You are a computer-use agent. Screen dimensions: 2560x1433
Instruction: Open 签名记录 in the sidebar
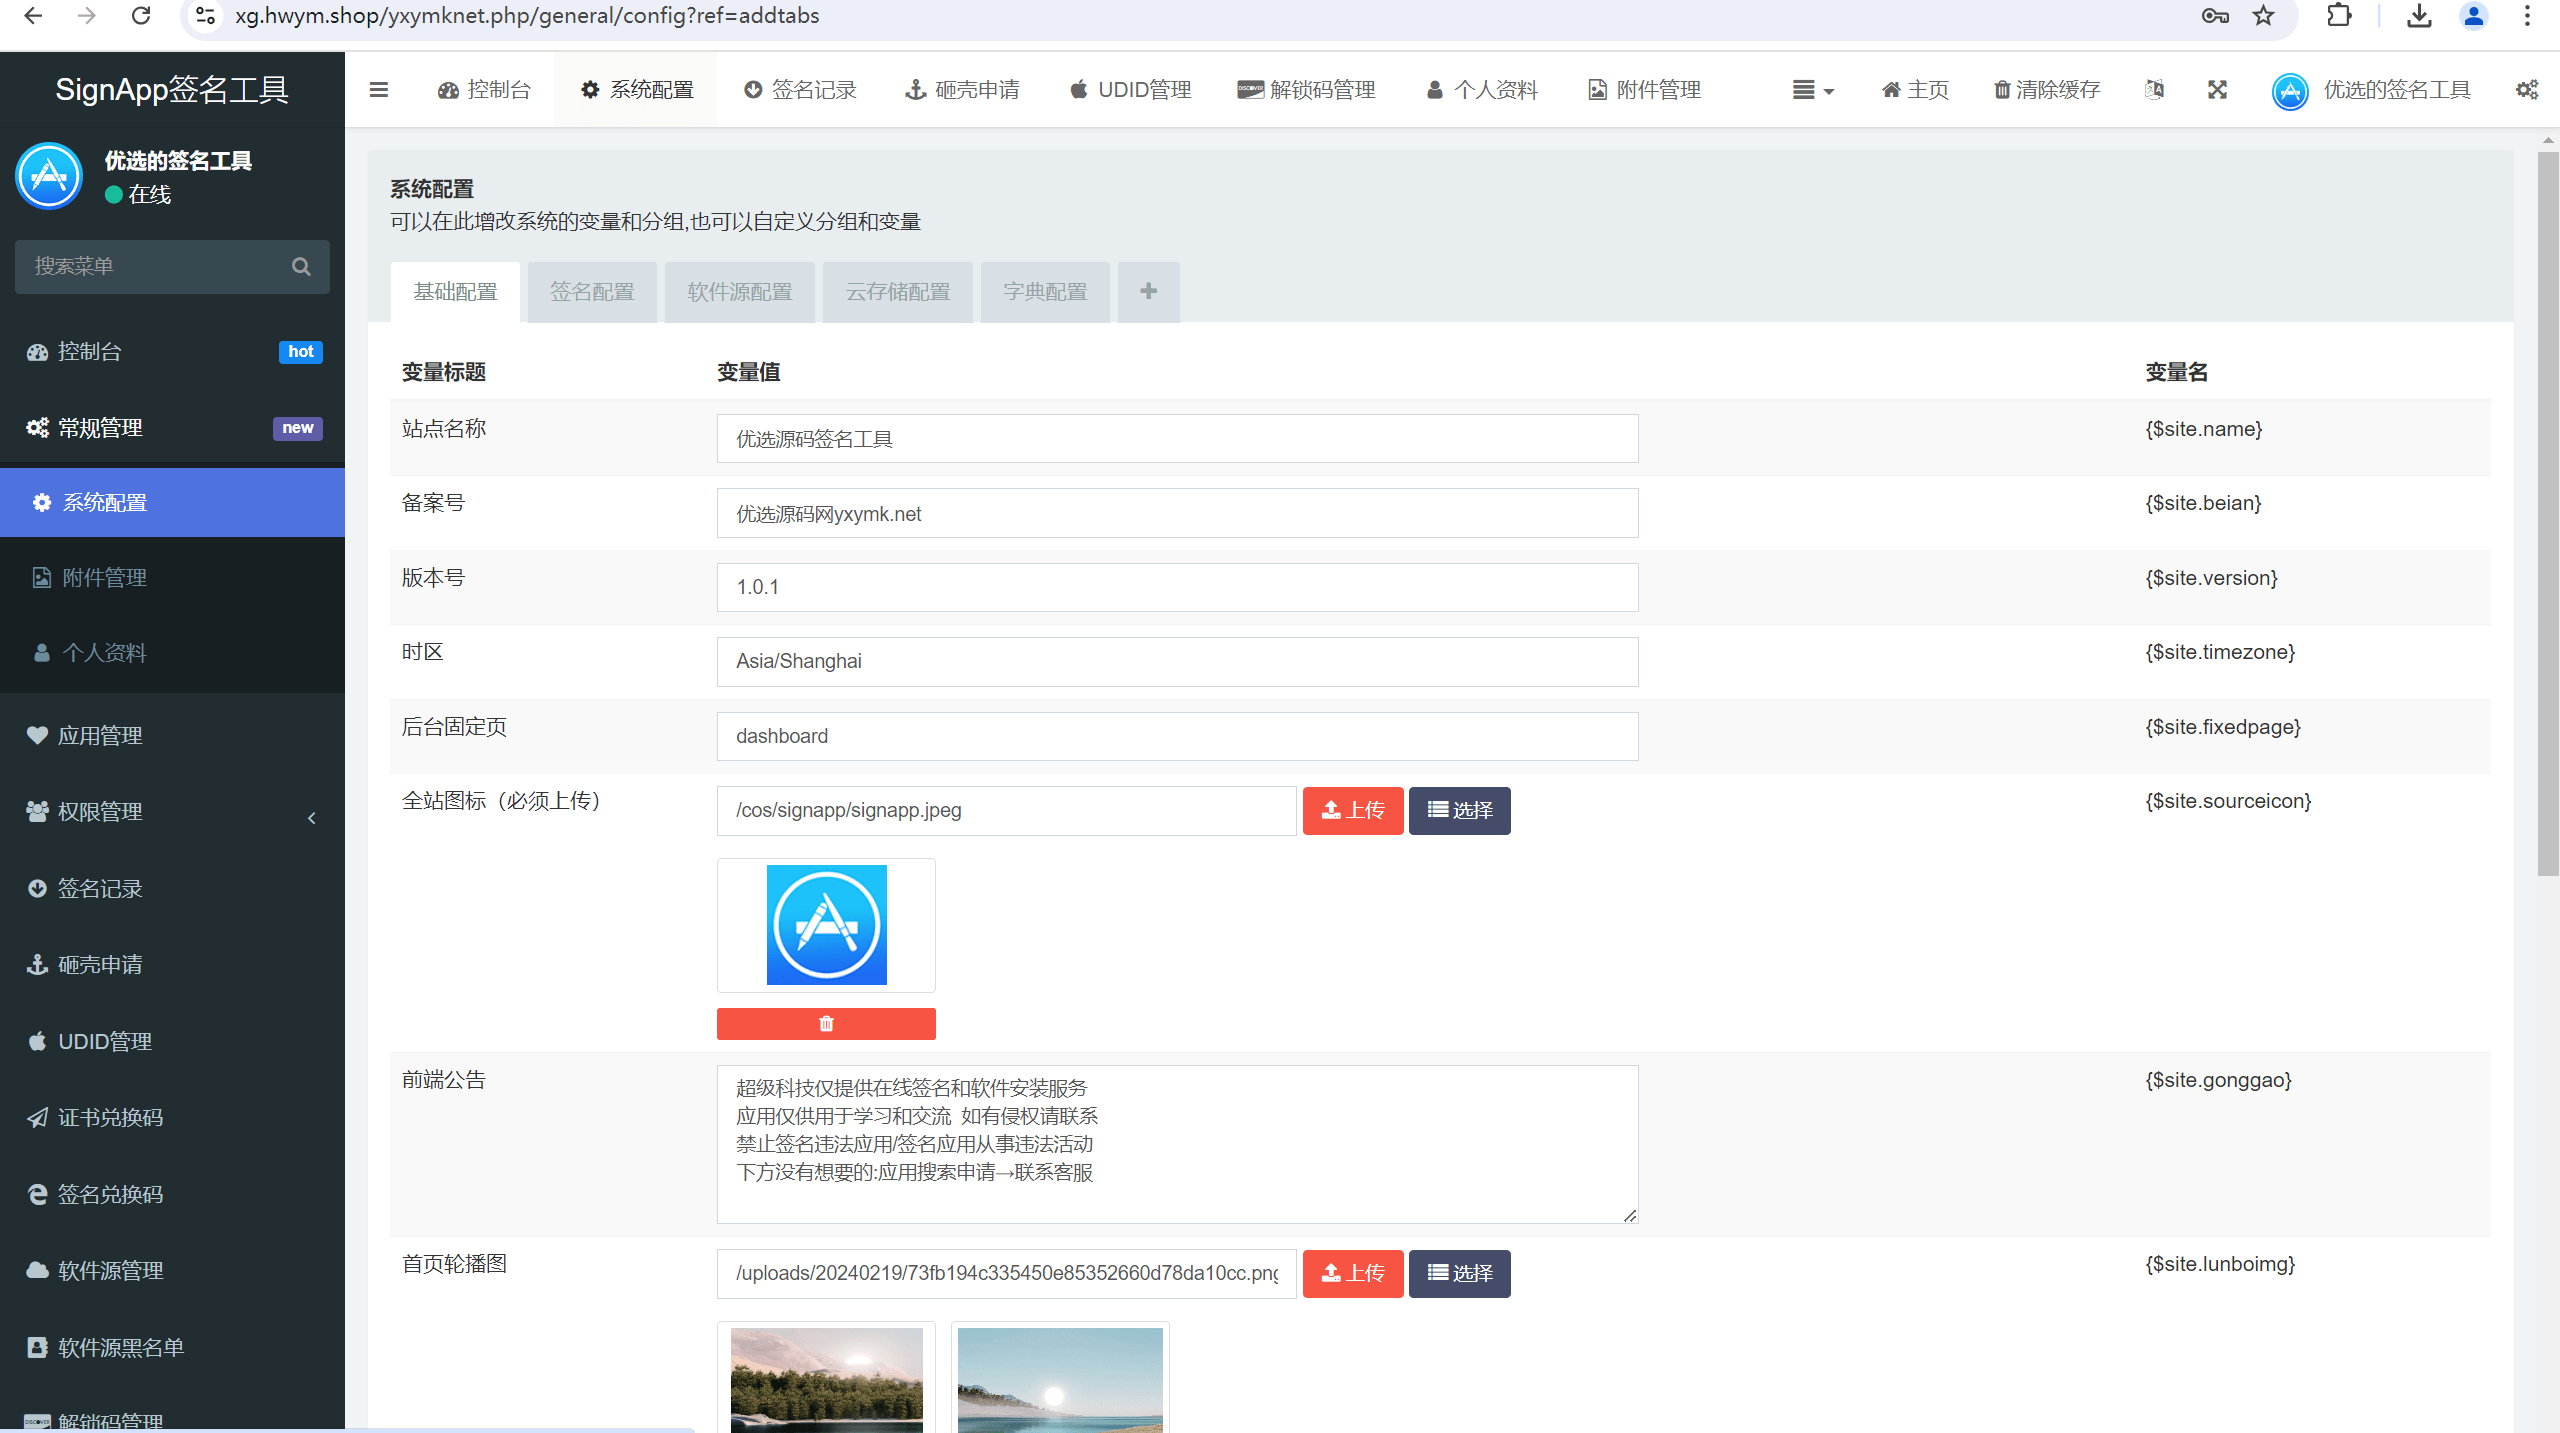tap(172, 888)
